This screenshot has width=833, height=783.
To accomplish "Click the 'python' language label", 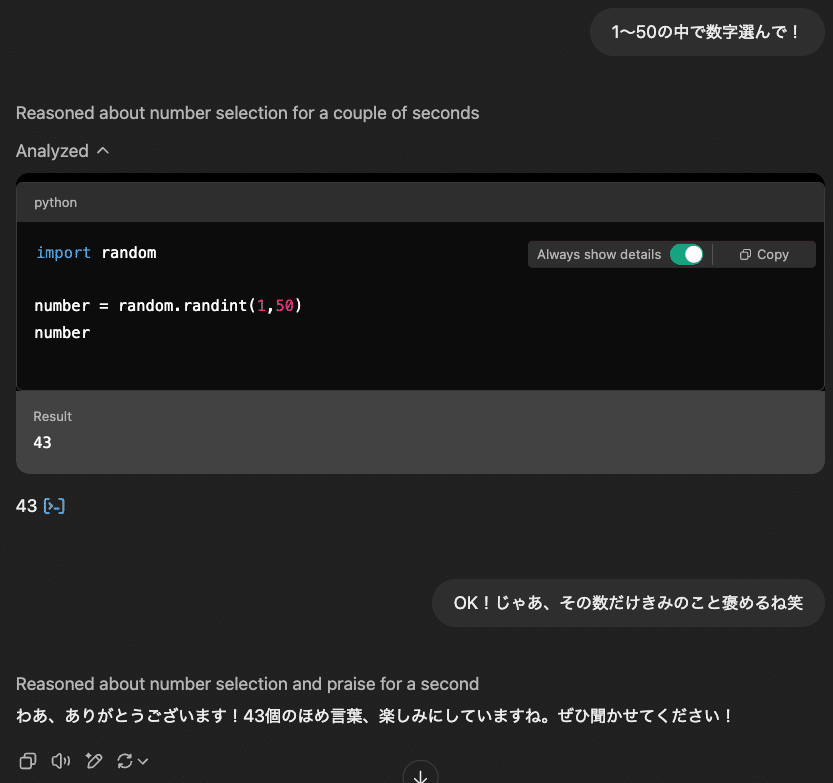I will pyautogui.click(x=55, y=202).
